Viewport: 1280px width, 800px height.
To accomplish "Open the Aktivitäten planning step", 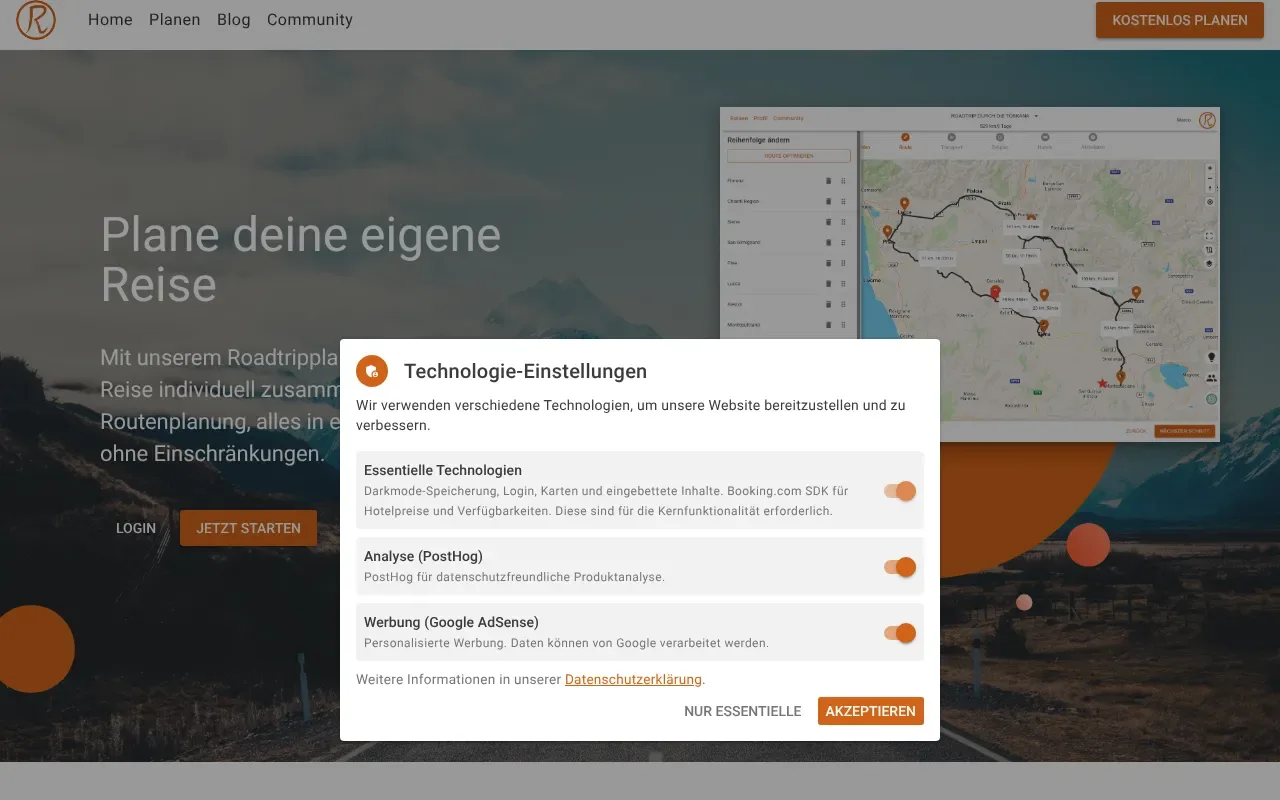I will point(1092,138).
